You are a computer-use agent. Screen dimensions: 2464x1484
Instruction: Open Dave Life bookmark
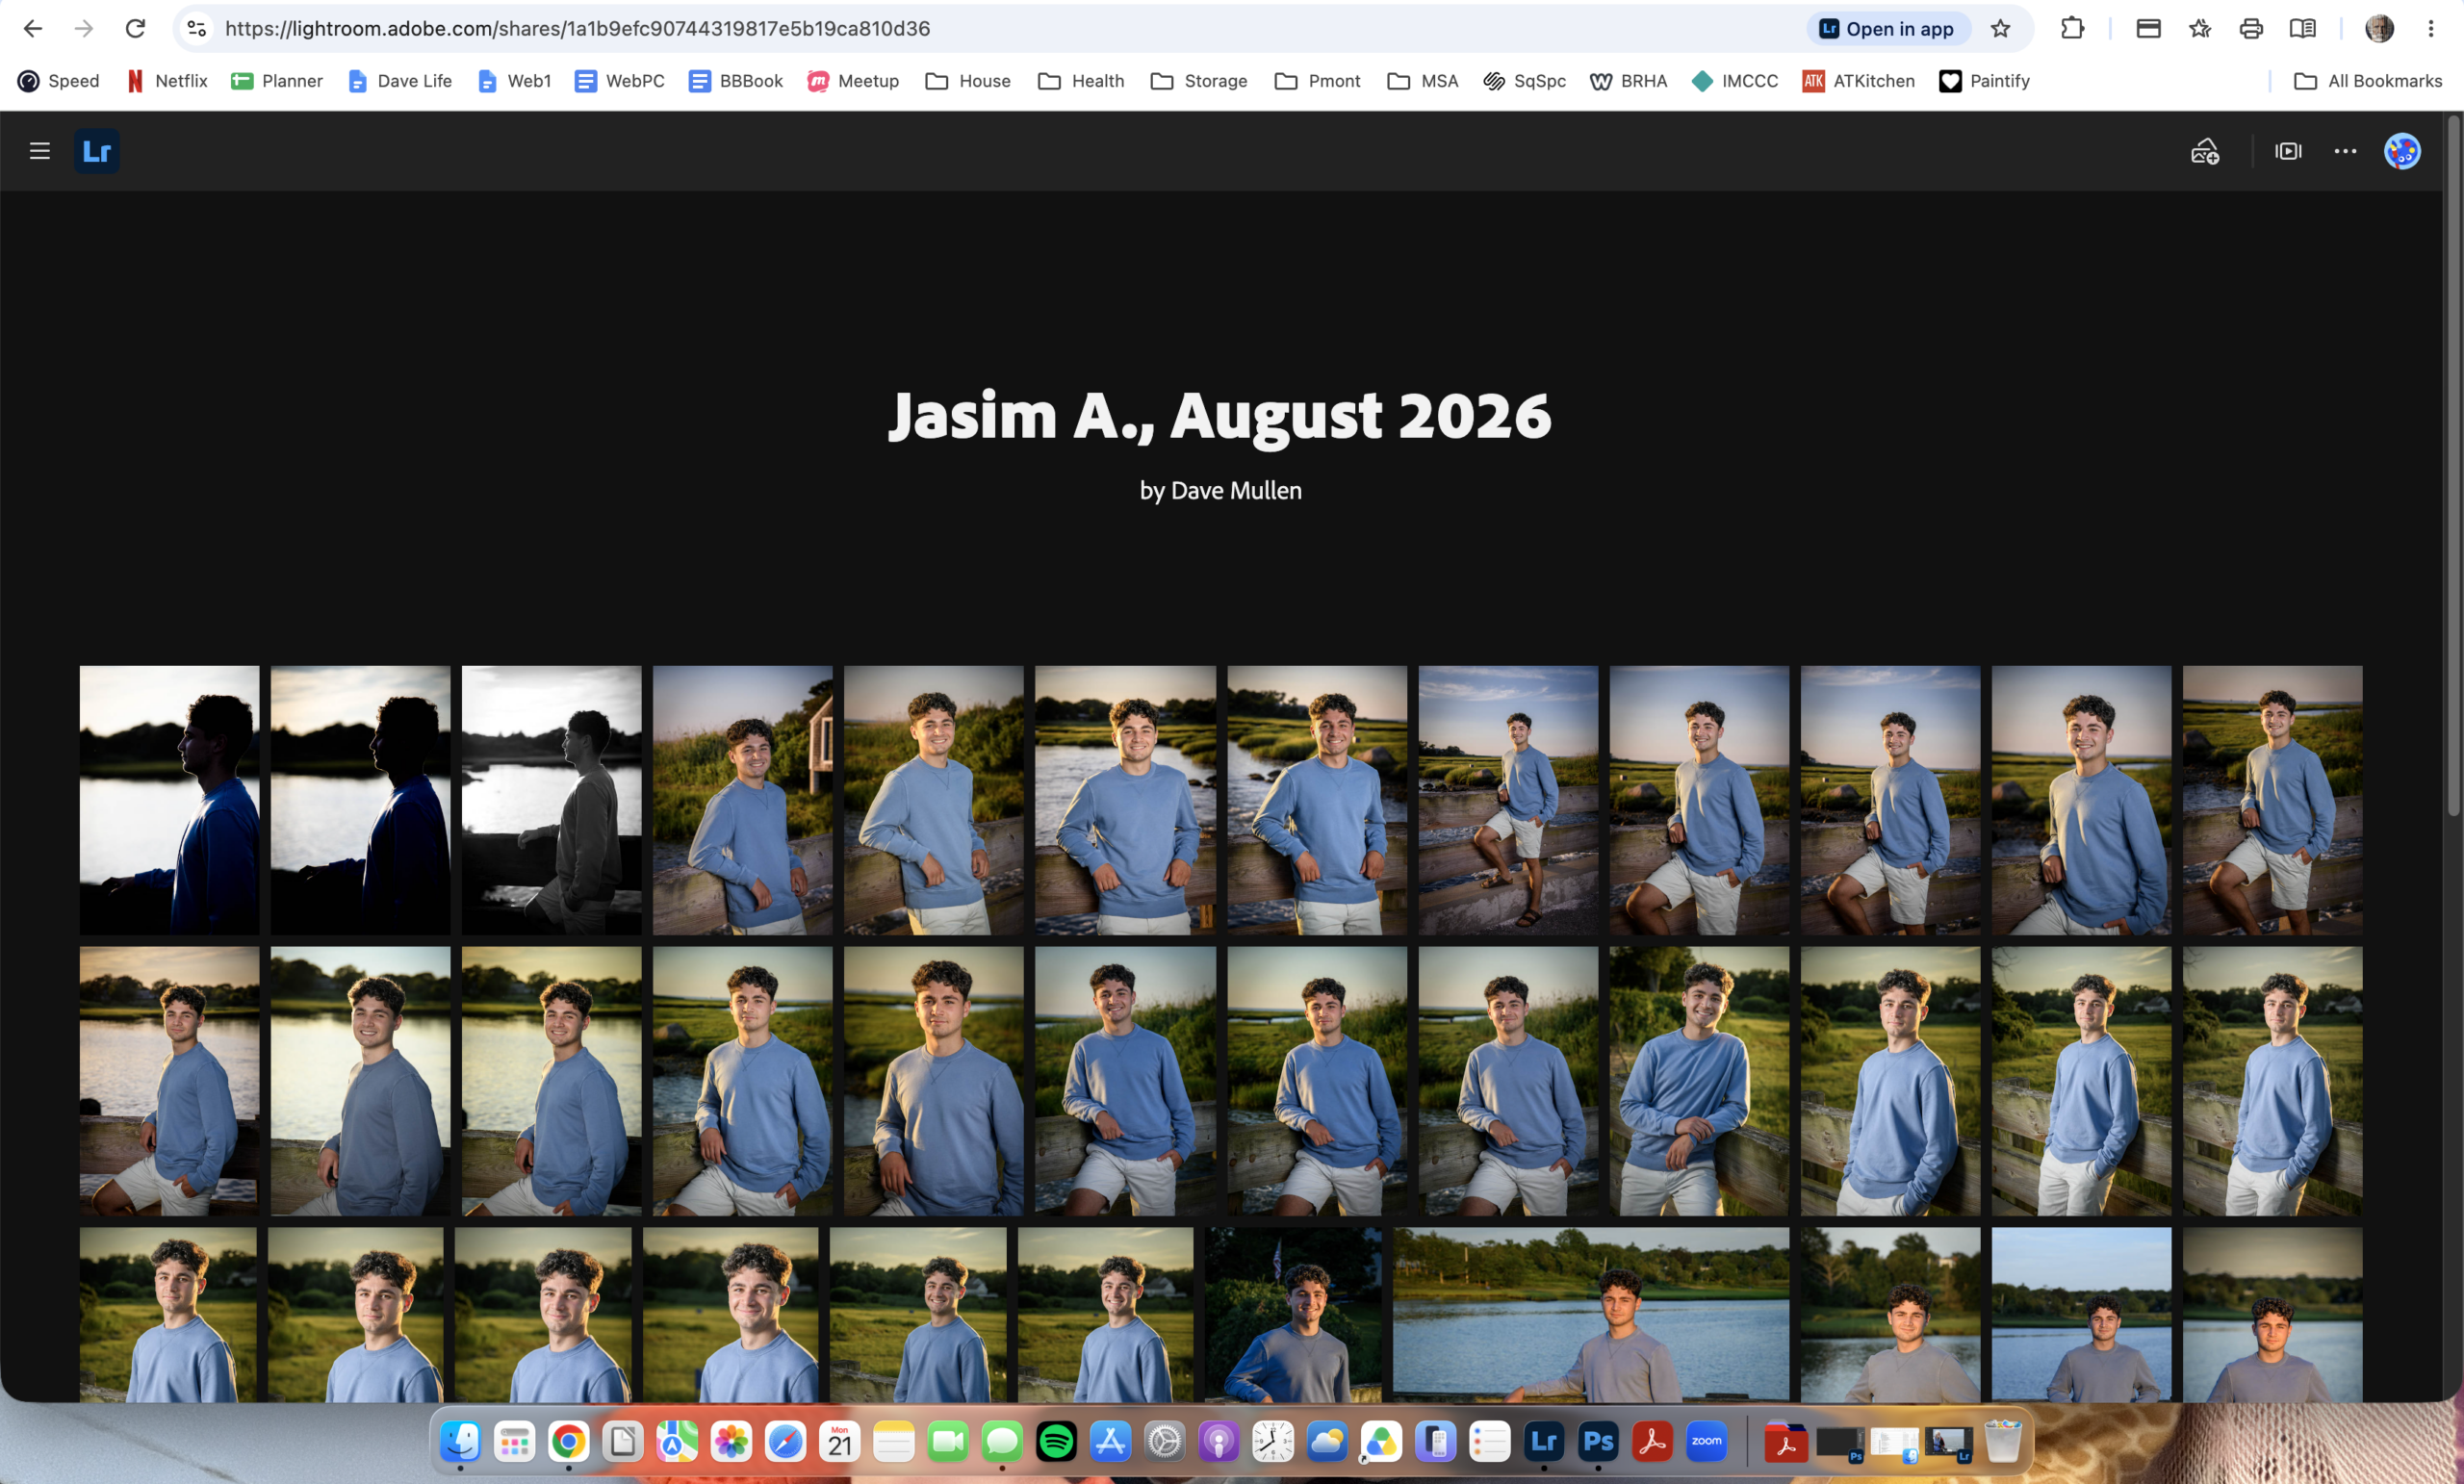(x=400, y=81)
